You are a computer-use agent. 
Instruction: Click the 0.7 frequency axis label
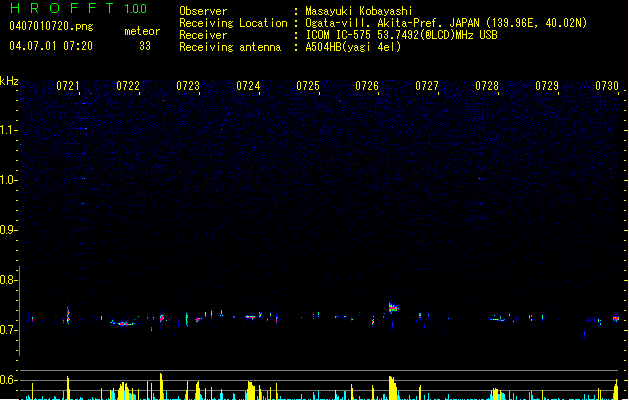pos(8,330)
